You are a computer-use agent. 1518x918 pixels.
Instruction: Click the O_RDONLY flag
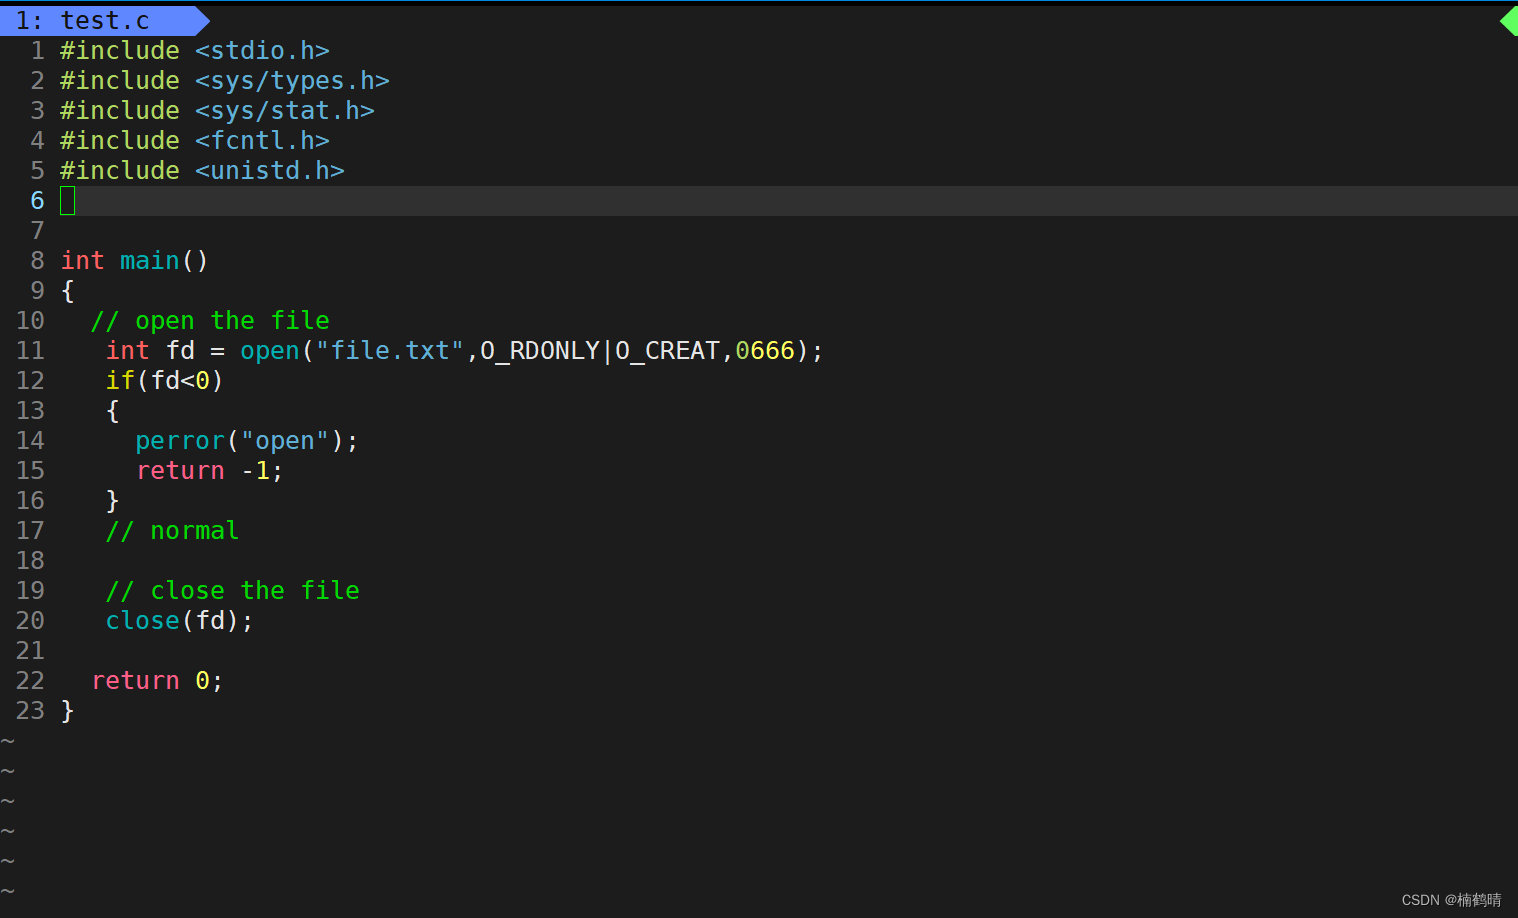click(x=540, y=351)
